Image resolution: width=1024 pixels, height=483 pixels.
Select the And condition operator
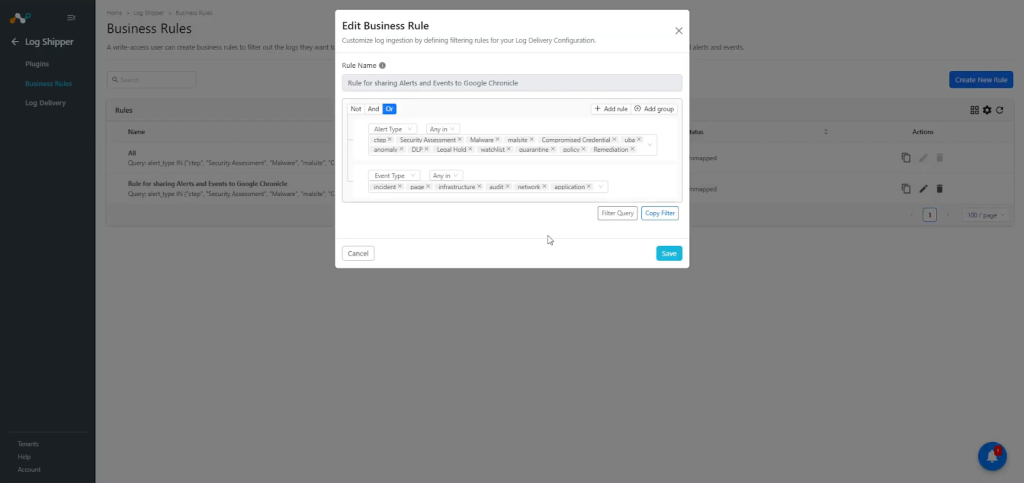click(374, 109)
